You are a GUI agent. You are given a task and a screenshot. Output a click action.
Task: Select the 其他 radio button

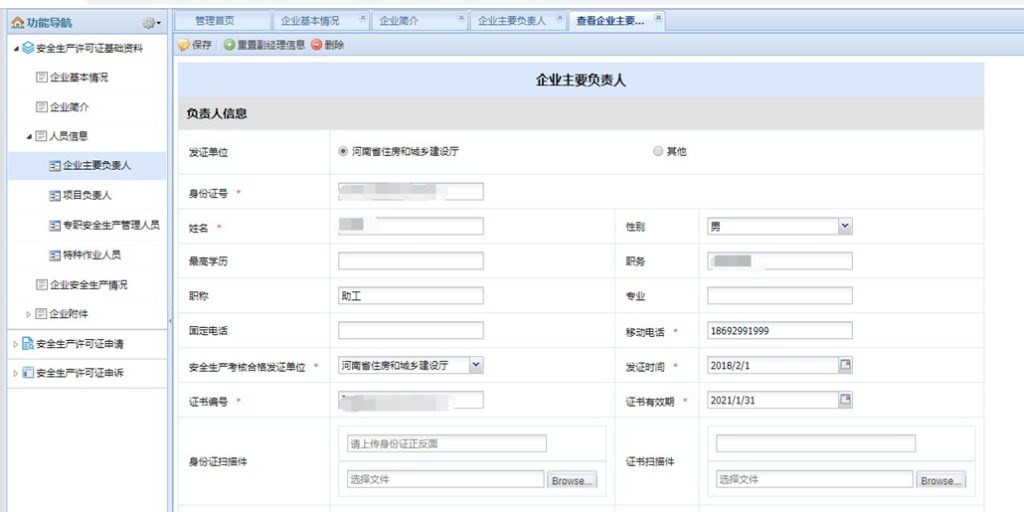pos(657,152)
